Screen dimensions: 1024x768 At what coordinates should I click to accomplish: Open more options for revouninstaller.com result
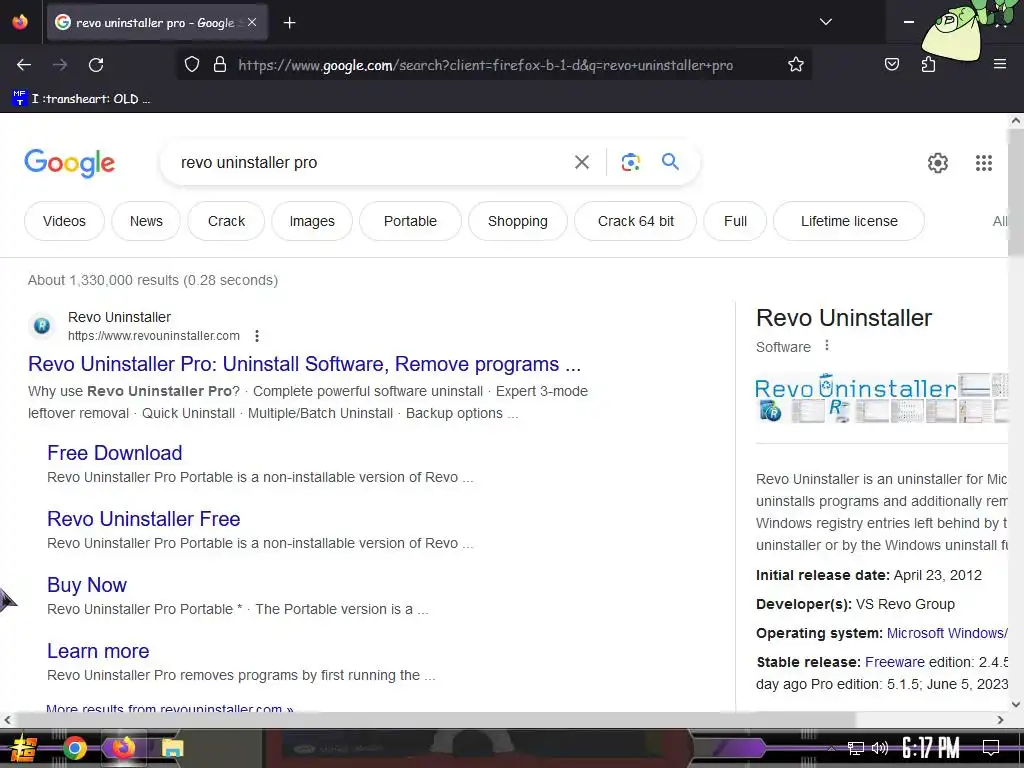pos(257,336)
